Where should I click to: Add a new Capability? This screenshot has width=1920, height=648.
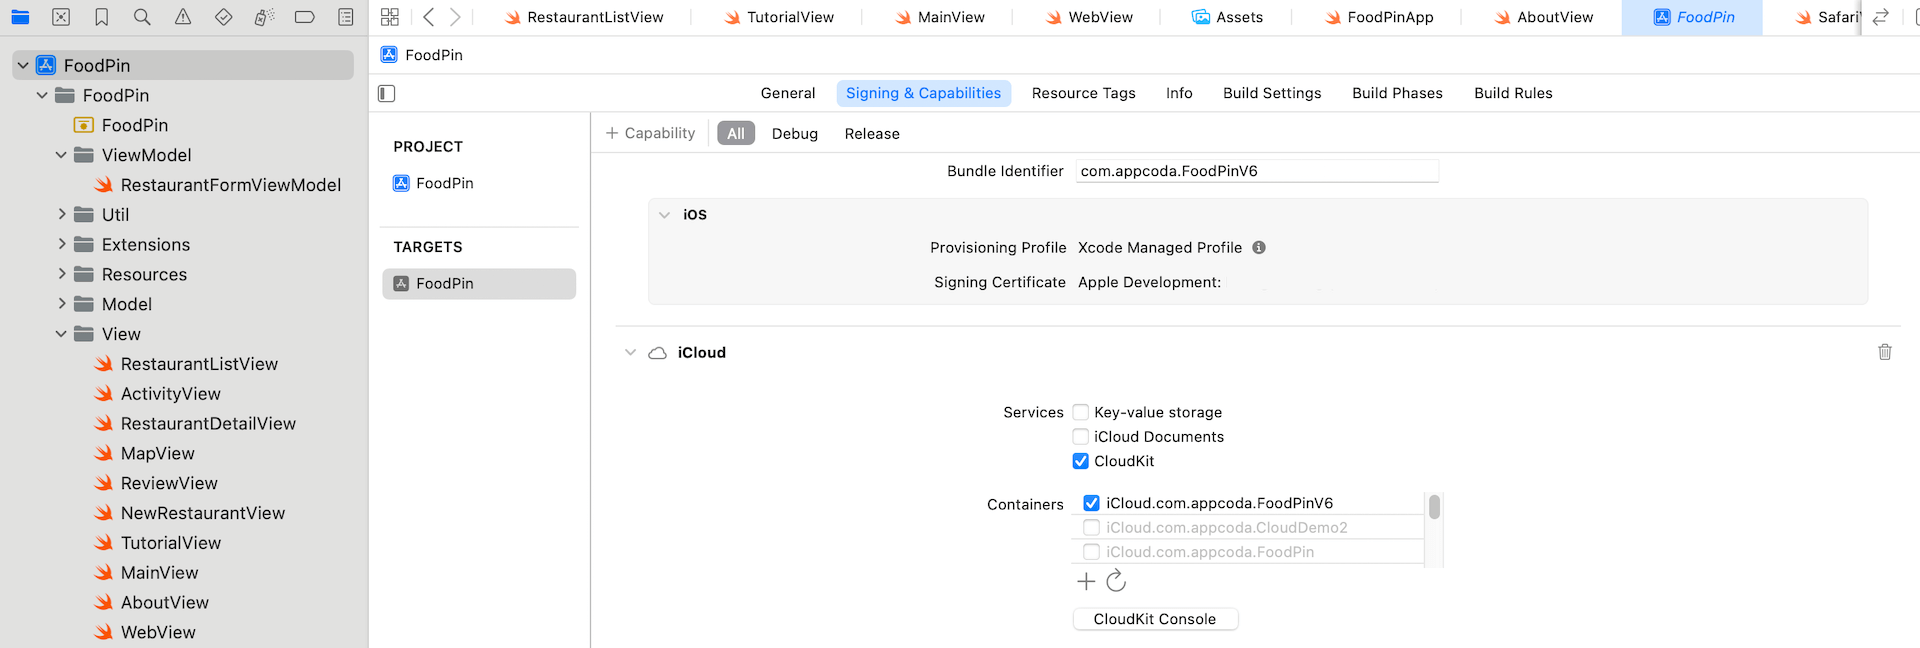coord(650,133)
